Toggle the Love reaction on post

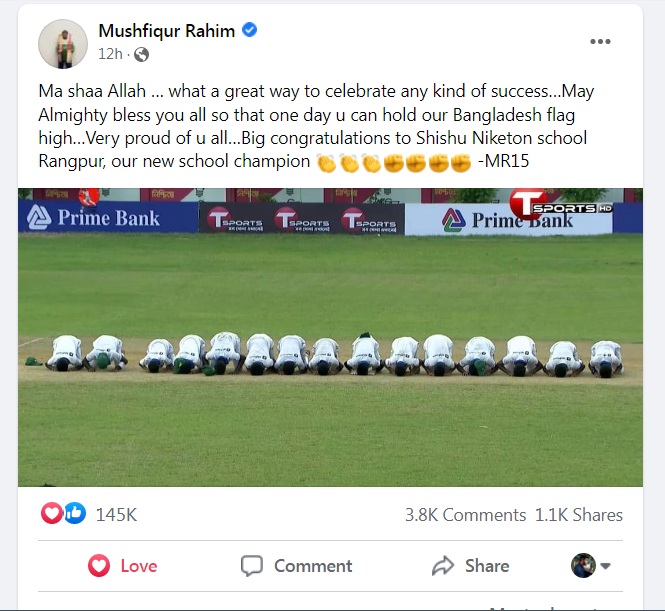pyautogui.click(x=123, y=566)
